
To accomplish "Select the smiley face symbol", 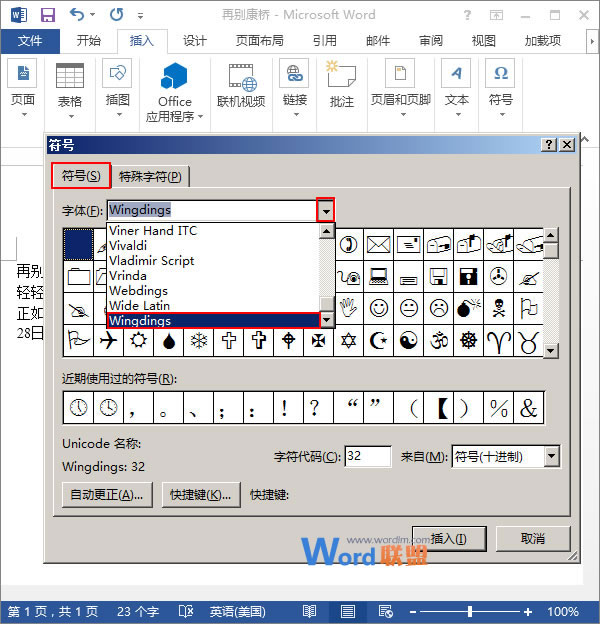I will [x=378, y=308].
